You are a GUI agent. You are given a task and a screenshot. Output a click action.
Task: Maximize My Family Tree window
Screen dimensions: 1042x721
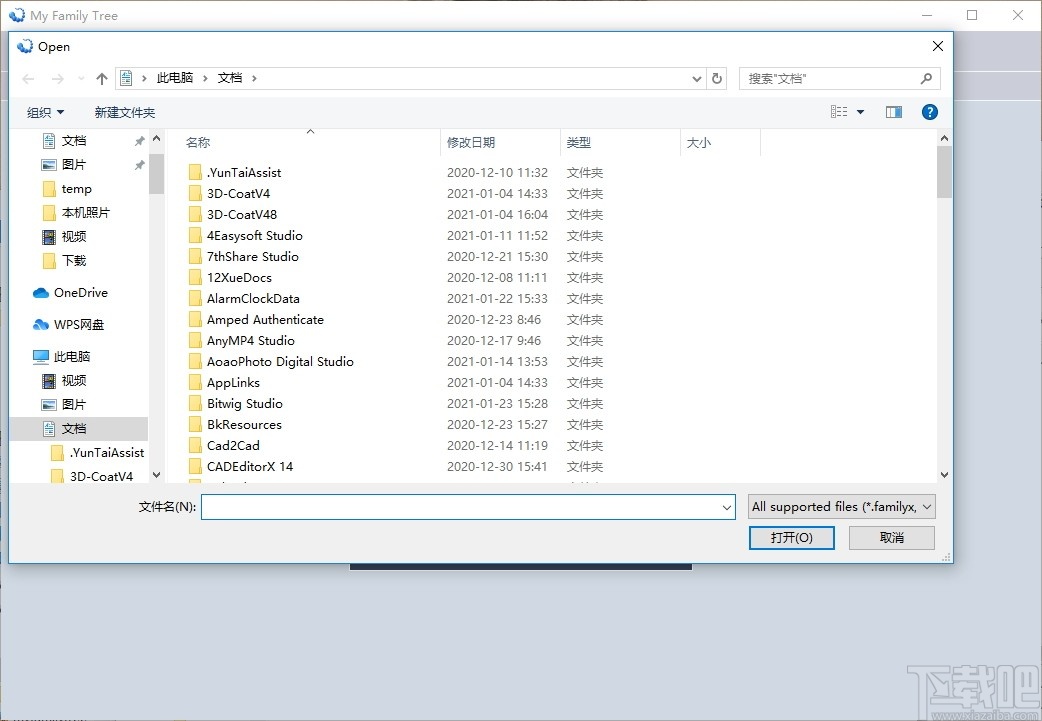pyautogui.click(x=972, y=15)
